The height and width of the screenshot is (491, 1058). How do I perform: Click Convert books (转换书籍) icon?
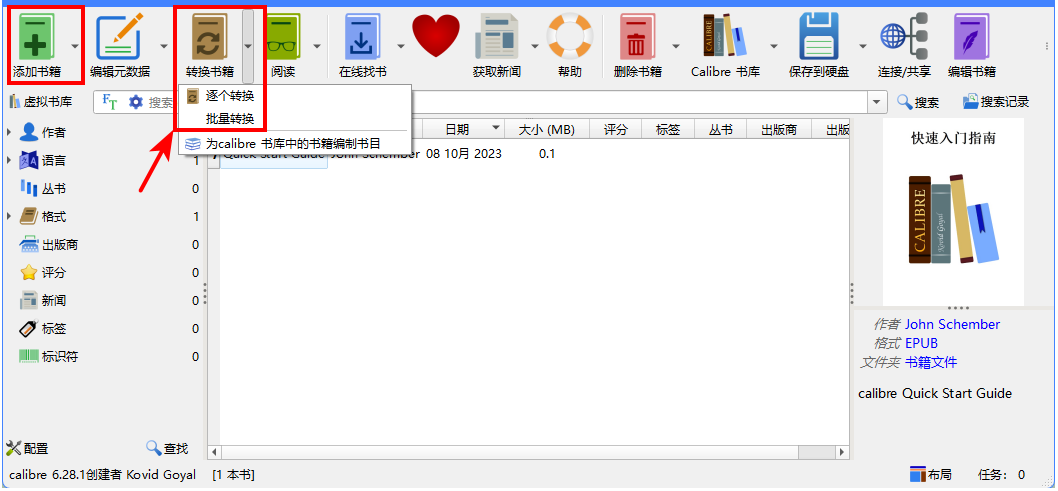point(210,37)
